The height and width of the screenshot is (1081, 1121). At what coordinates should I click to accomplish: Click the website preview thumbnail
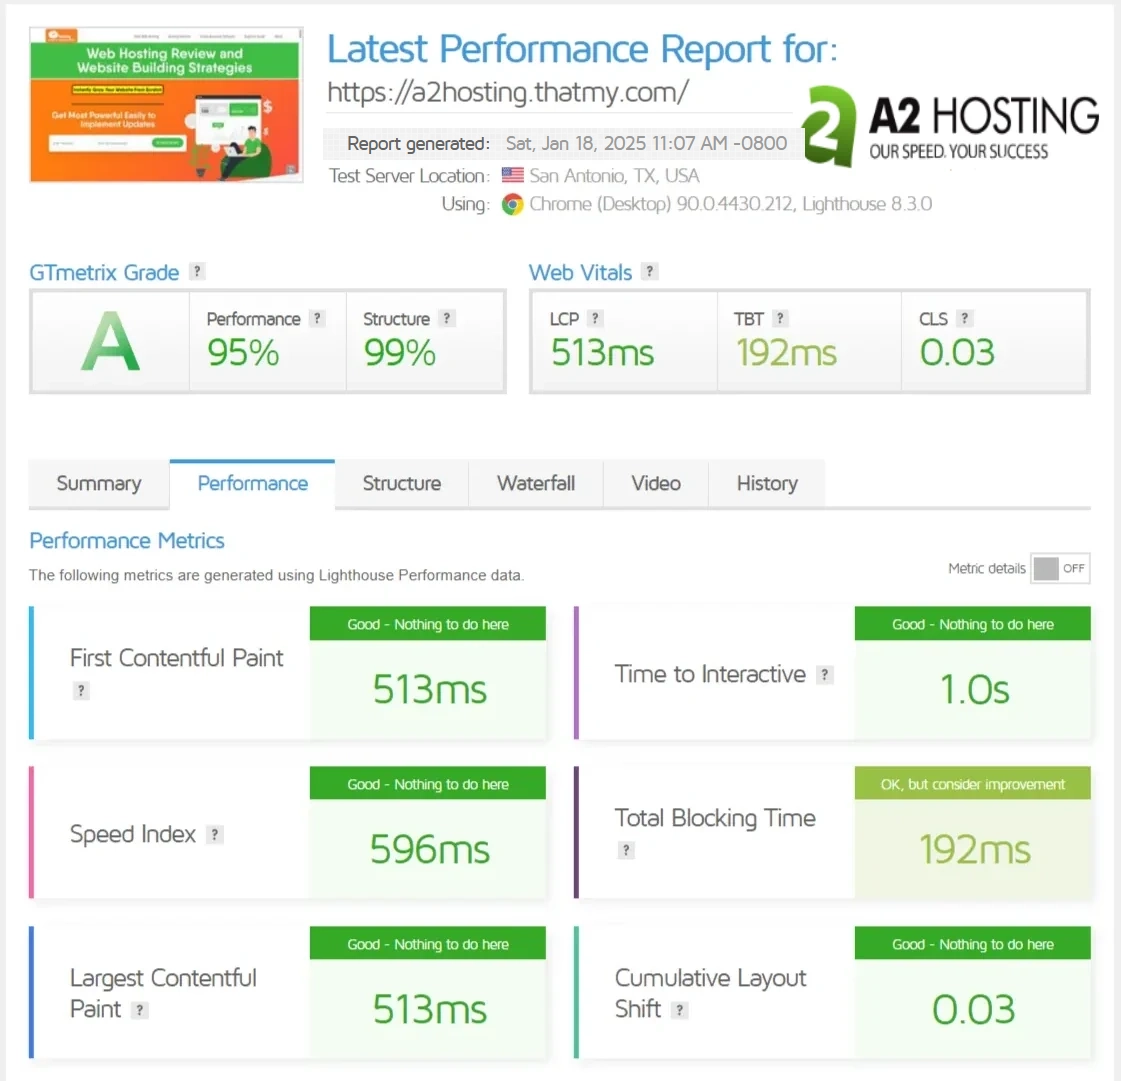(x=166, y=104)
